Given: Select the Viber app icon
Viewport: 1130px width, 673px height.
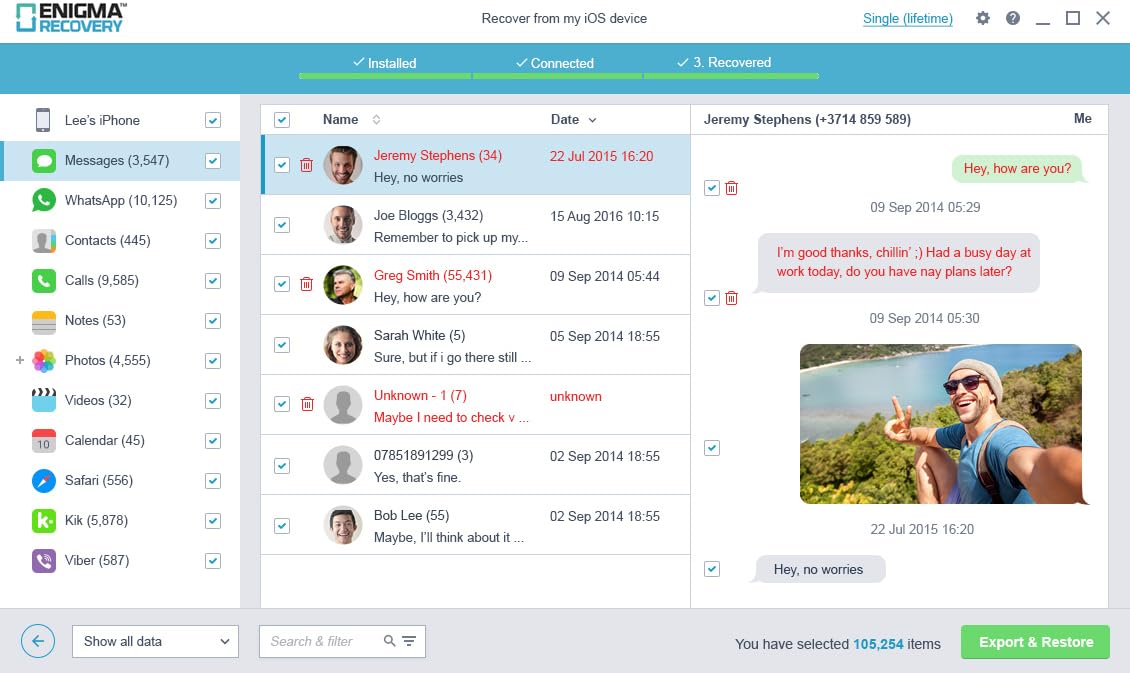Looking at the screenshot, I should 44,561.
